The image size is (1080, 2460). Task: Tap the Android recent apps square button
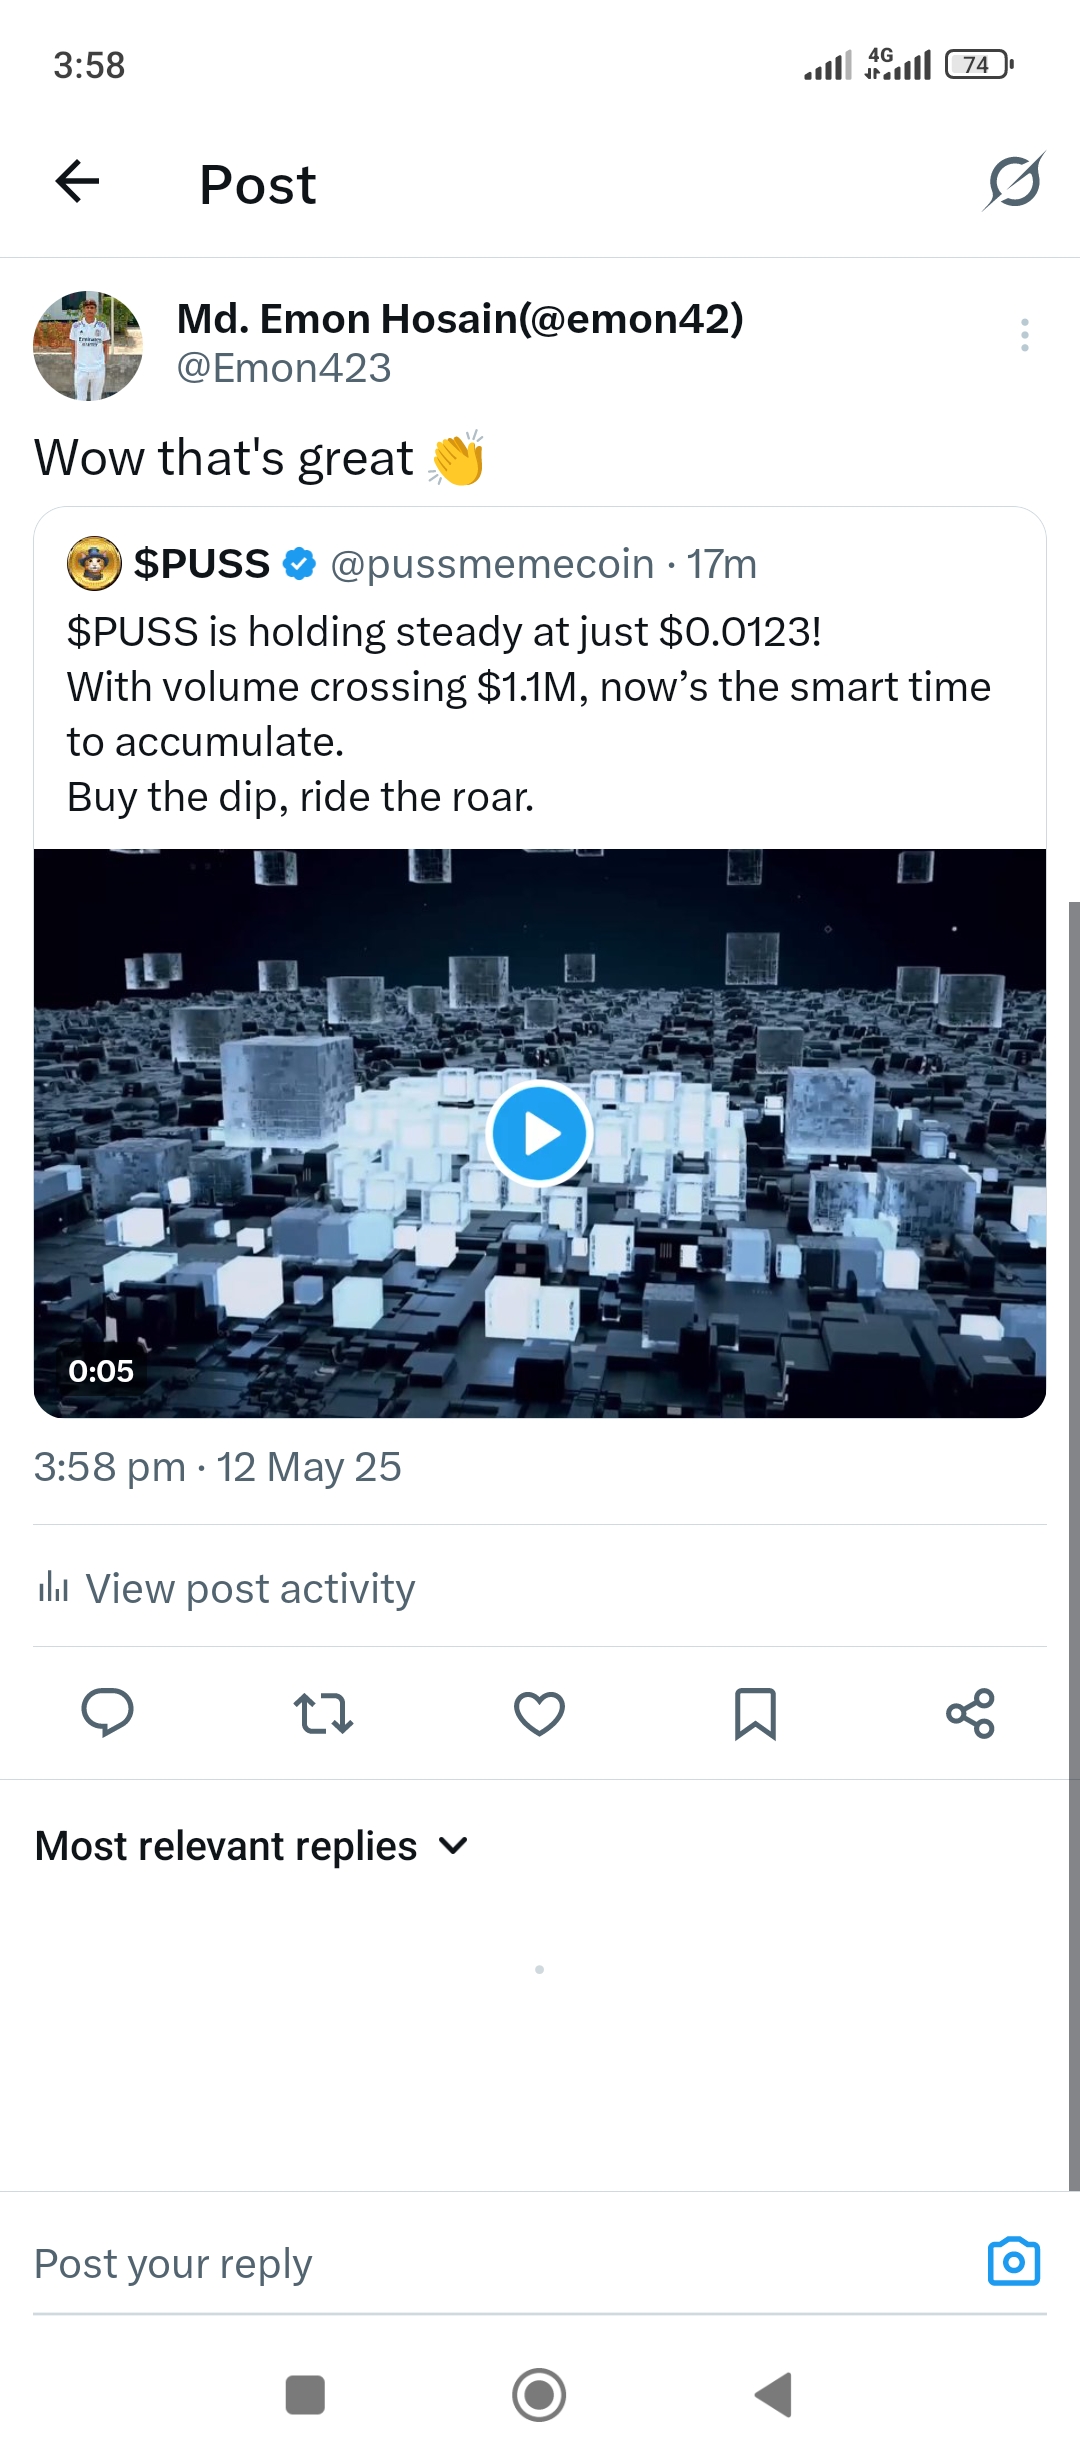[x=305, y=2395]
